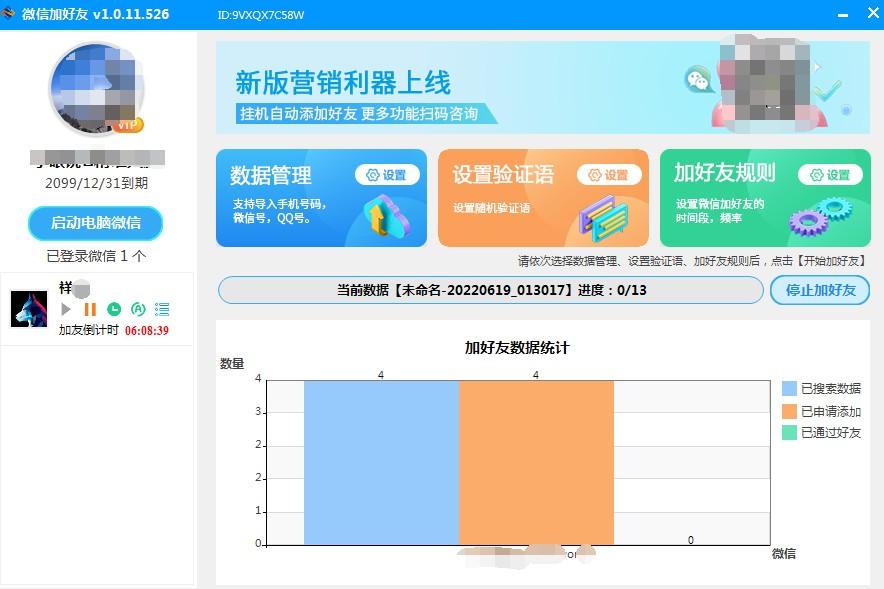
Task: Click the ID:9VXQX7C58W text in title bar
Action: tap(260, 15)
